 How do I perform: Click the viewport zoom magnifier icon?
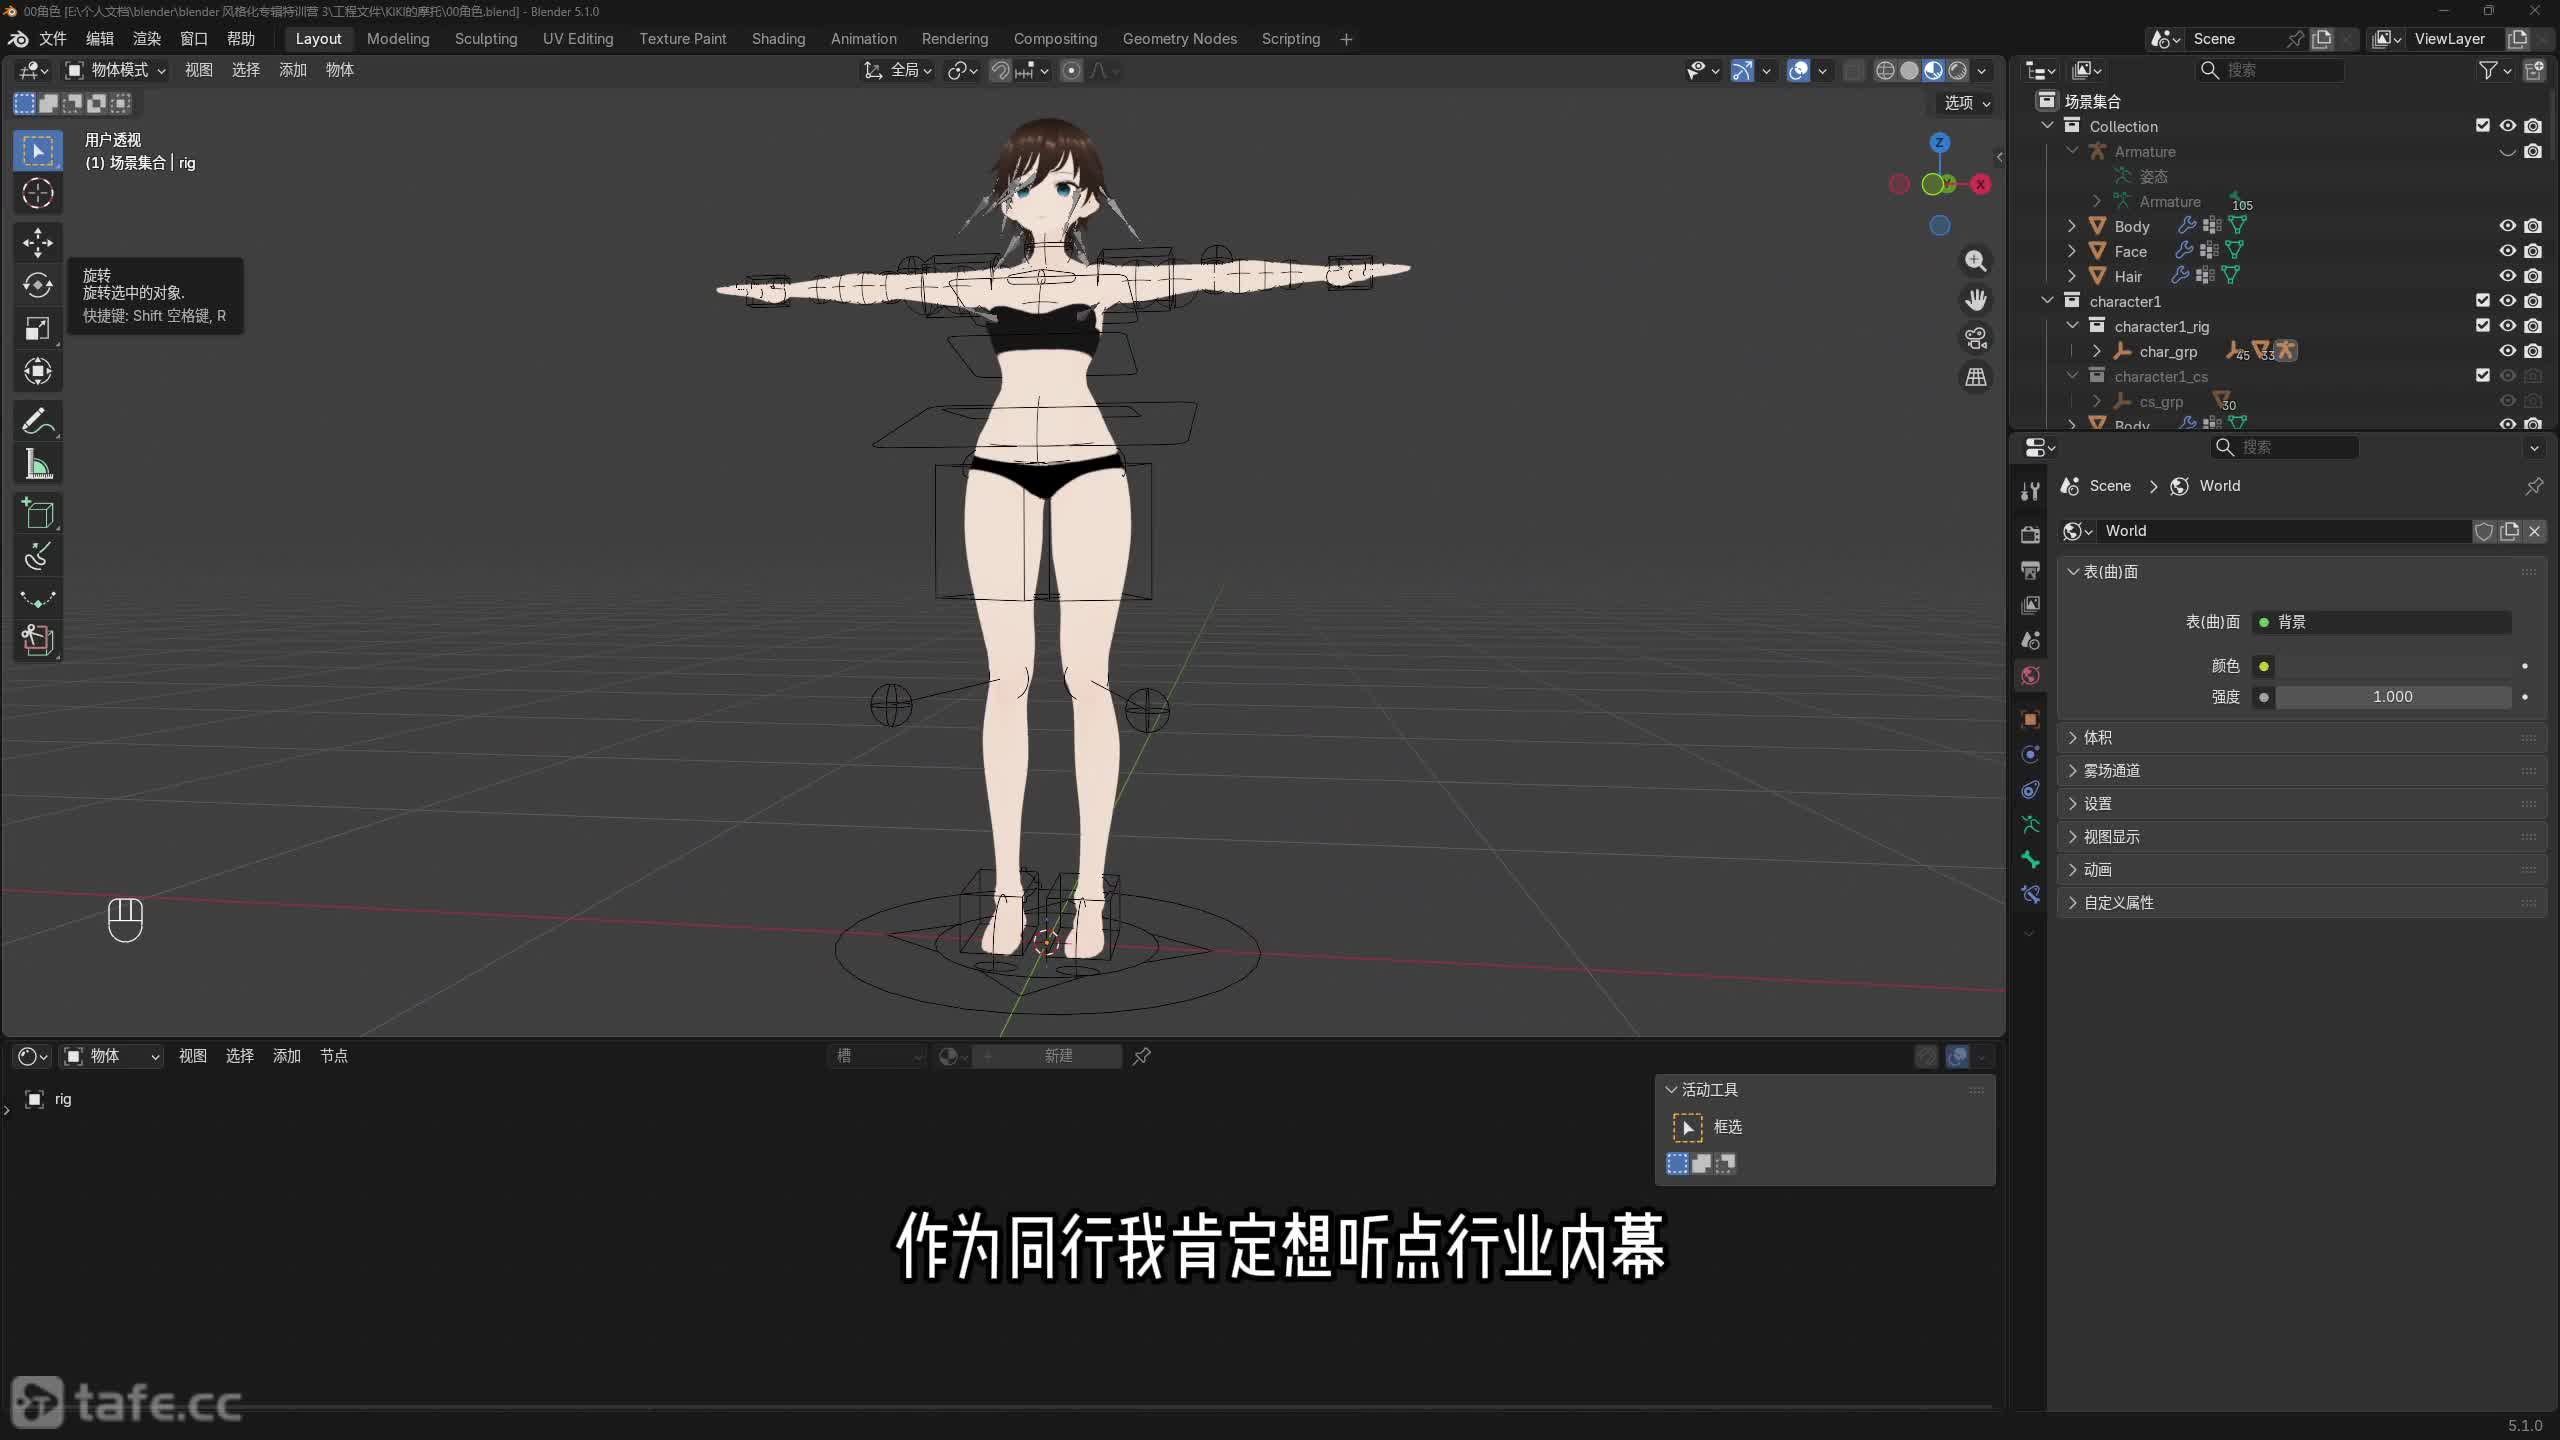coord(1975,261)
